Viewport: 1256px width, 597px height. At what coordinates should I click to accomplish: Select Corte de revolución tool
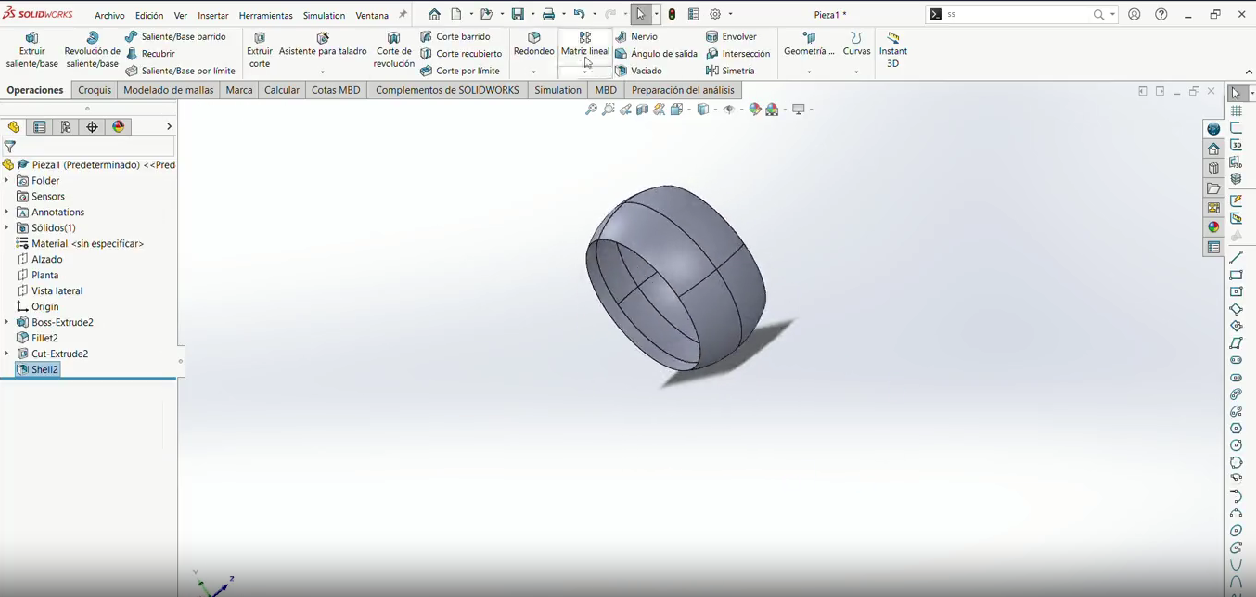coord(394,50)
